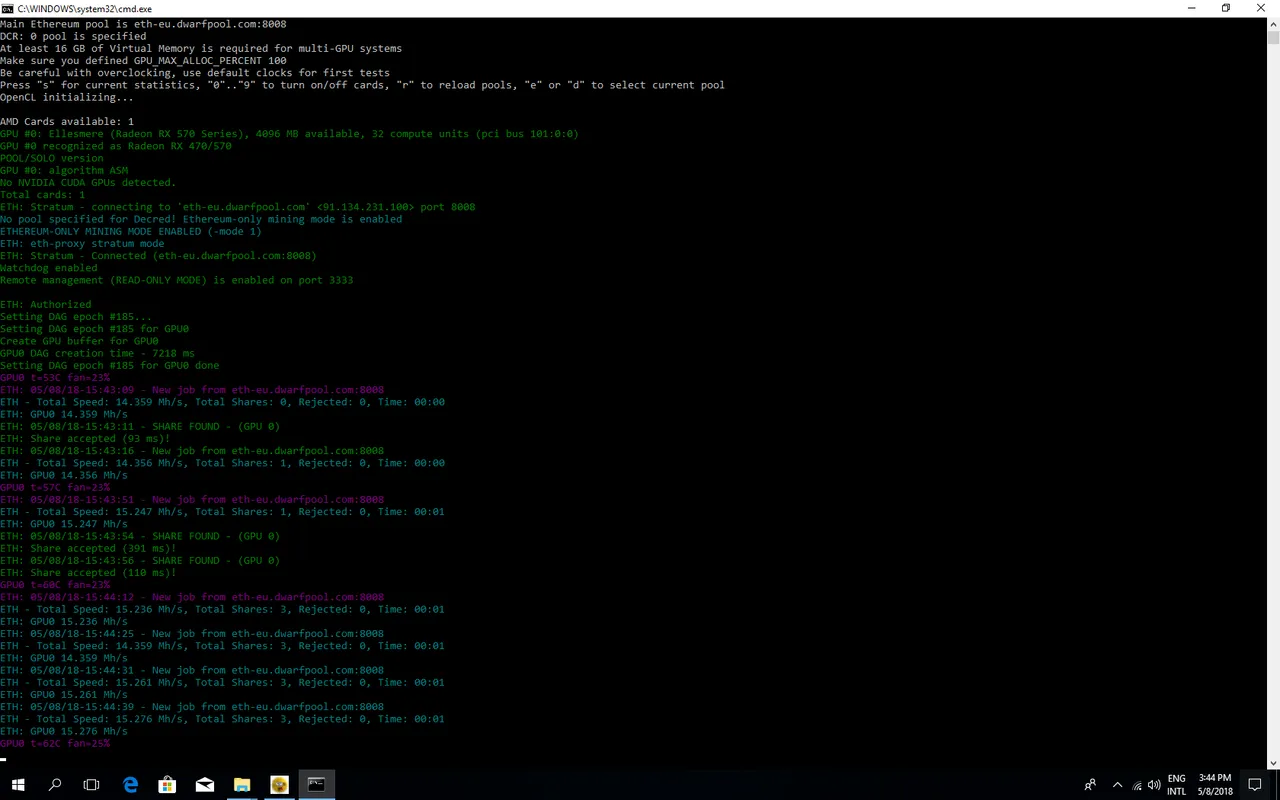The height and width of the screenshot is (800, 1280).
Task: Open the Action Center notifications icon
Action: point(1255,785)
